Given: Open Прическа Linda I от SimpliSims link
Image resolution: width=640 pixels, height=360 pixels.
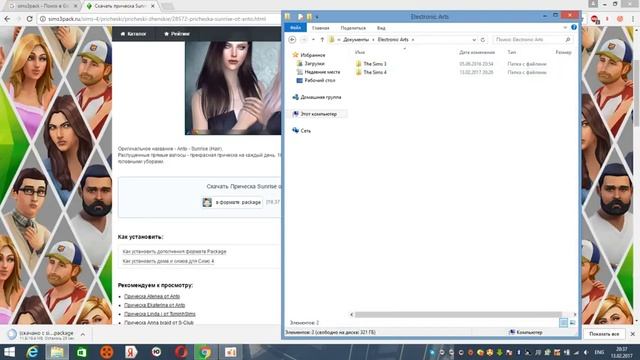Looking at the screenshot, I should click(x=160, y=314).
